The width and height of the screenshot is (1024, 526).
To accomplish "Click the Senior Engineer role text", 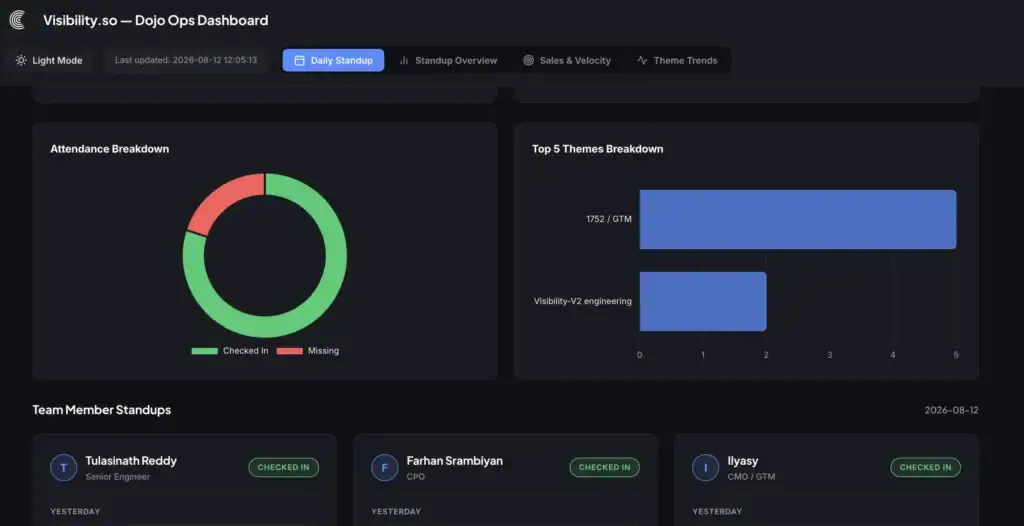I will click(118, 477).
